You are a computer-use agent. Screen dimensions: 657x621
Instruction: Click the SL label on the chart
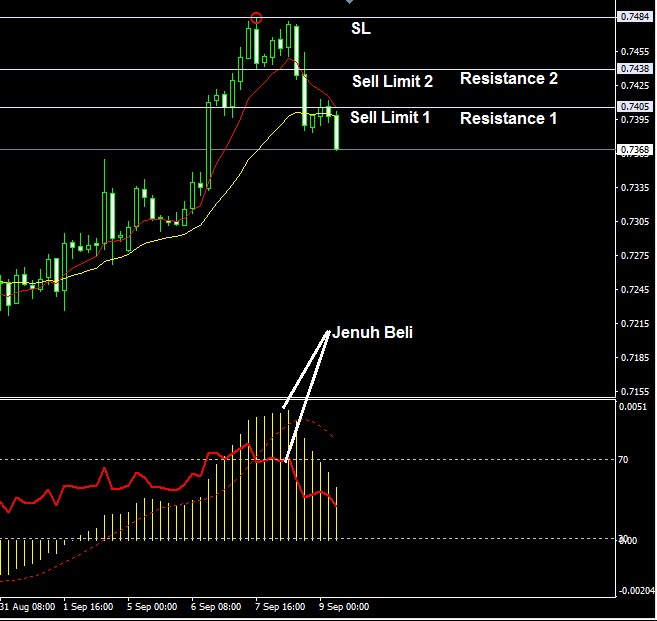(x=361, y=28)
